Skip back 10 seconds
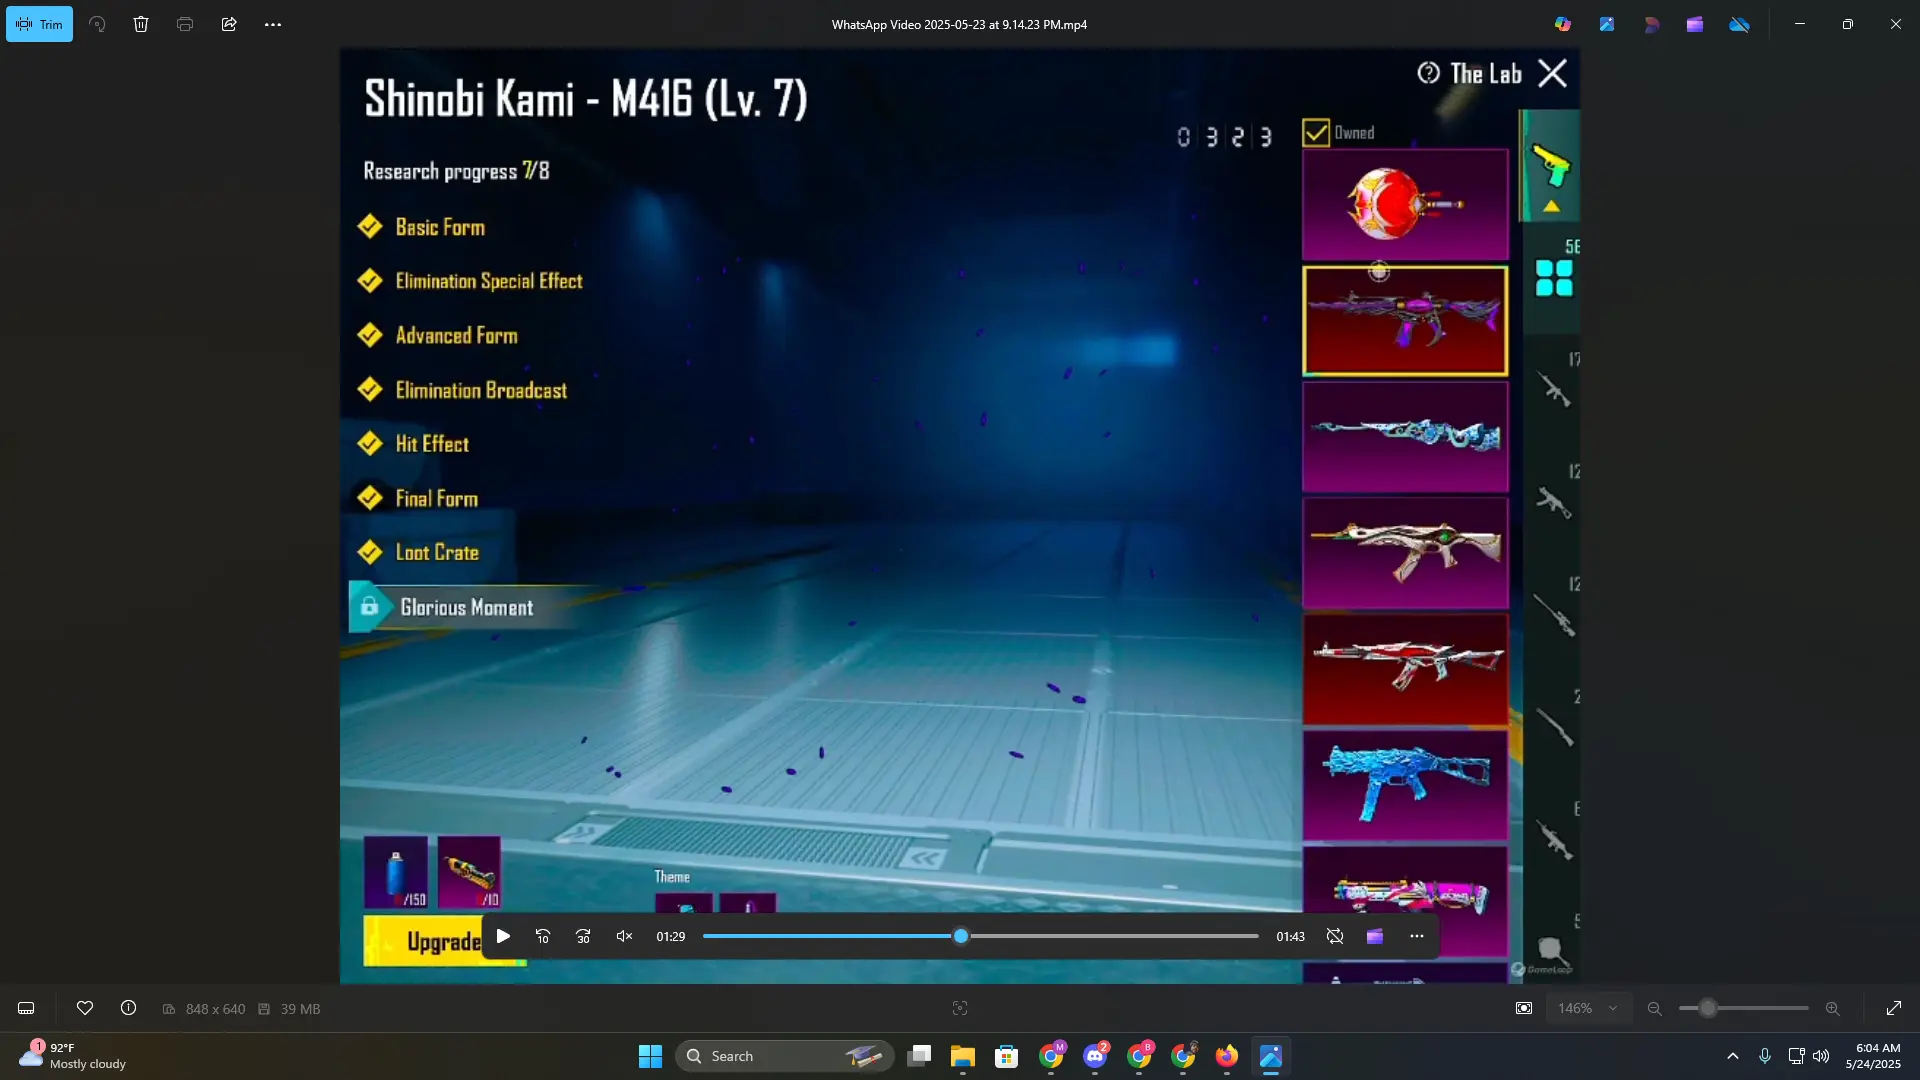Viewport: 1920px width, 1080px height. [543, 936]
